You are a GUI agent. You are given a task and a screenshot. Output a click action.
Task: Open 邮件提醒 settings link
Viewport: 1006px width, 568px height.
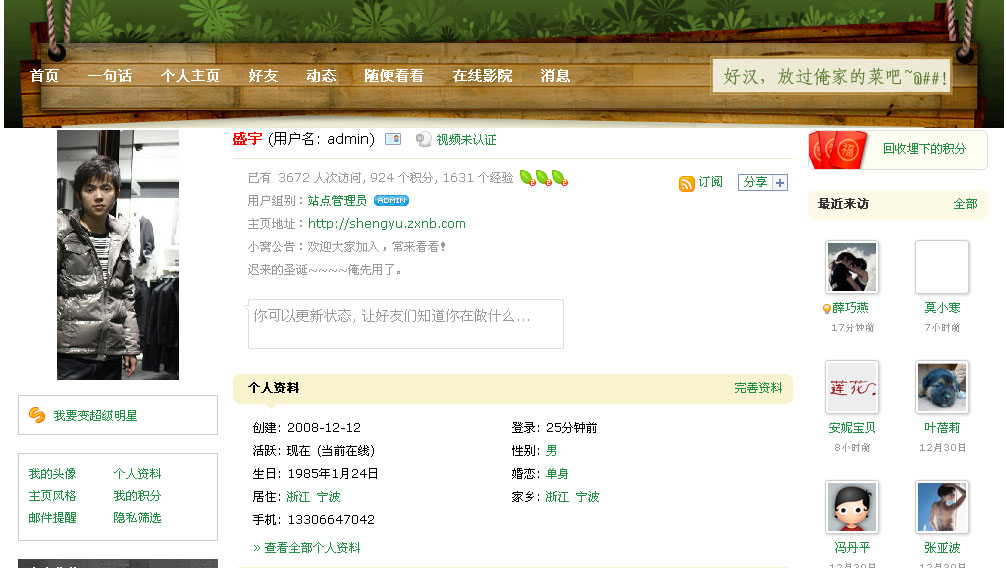pyautogui.click(x=52, y=517)
